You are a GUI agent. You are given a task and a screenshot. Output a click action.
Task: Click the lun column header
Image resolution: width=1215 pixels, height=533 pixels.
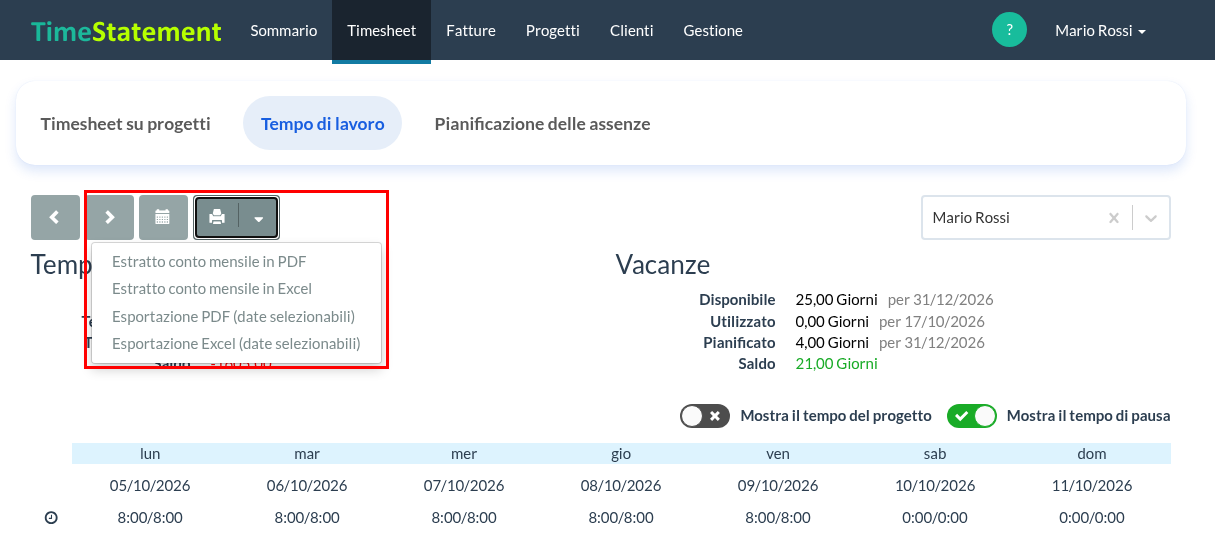click(150, 454)
